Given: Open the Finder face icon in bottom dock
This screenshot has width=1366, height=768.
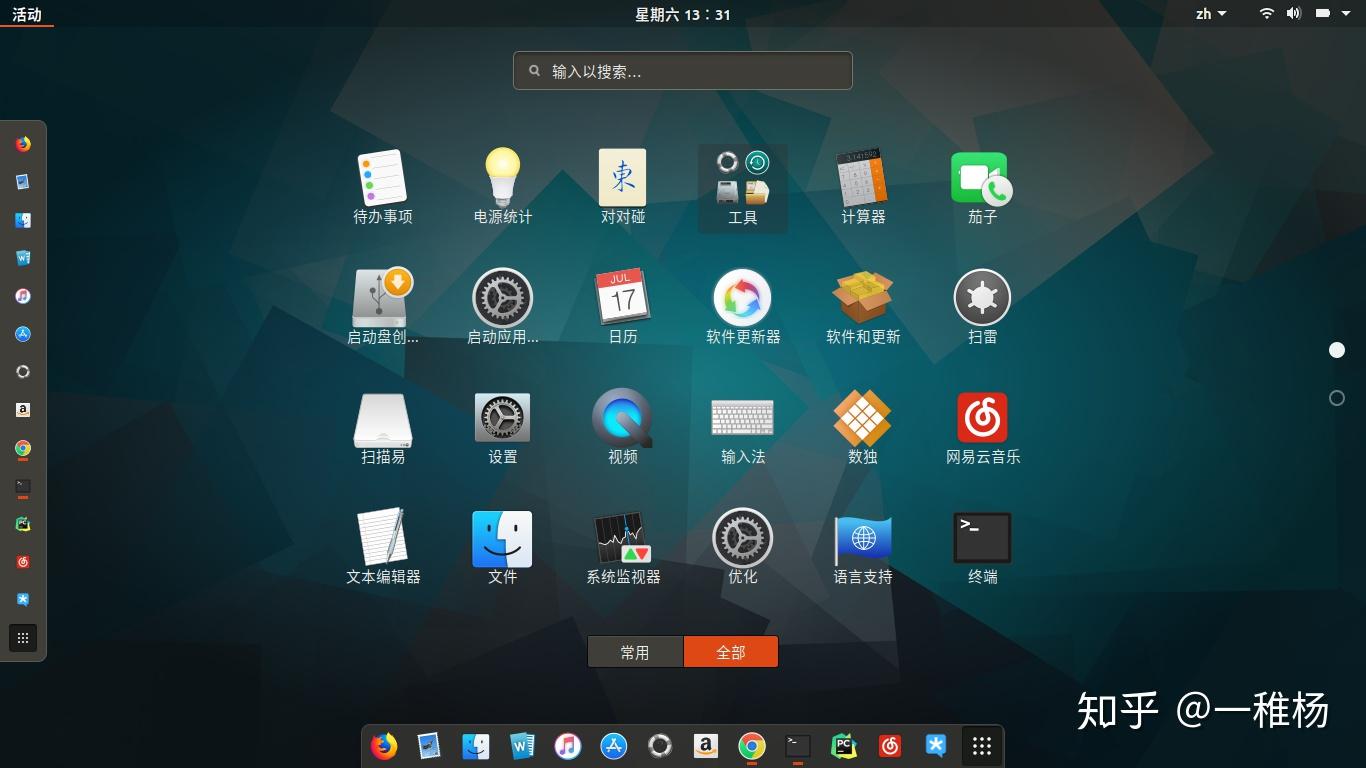Looking at the screenshot, I should (475, 746).
